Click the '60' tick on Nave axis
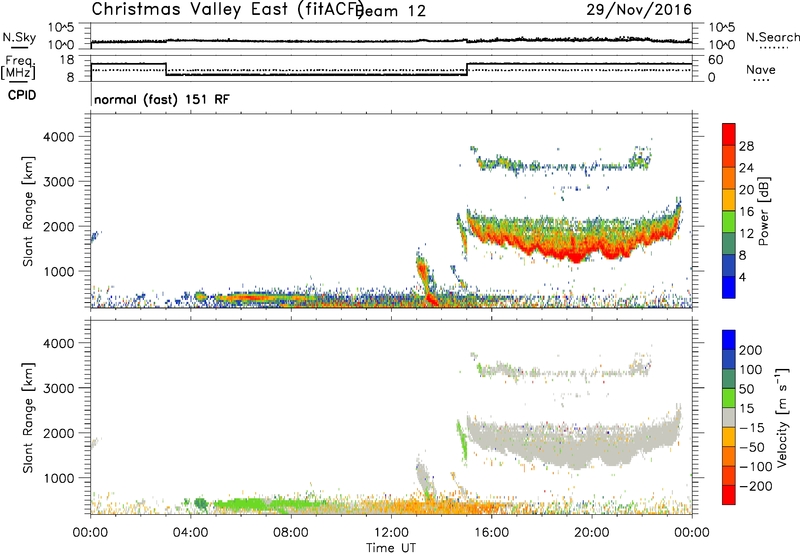This screenshot has height=554, width=800. pyautogui.click(x=716, y=60)
